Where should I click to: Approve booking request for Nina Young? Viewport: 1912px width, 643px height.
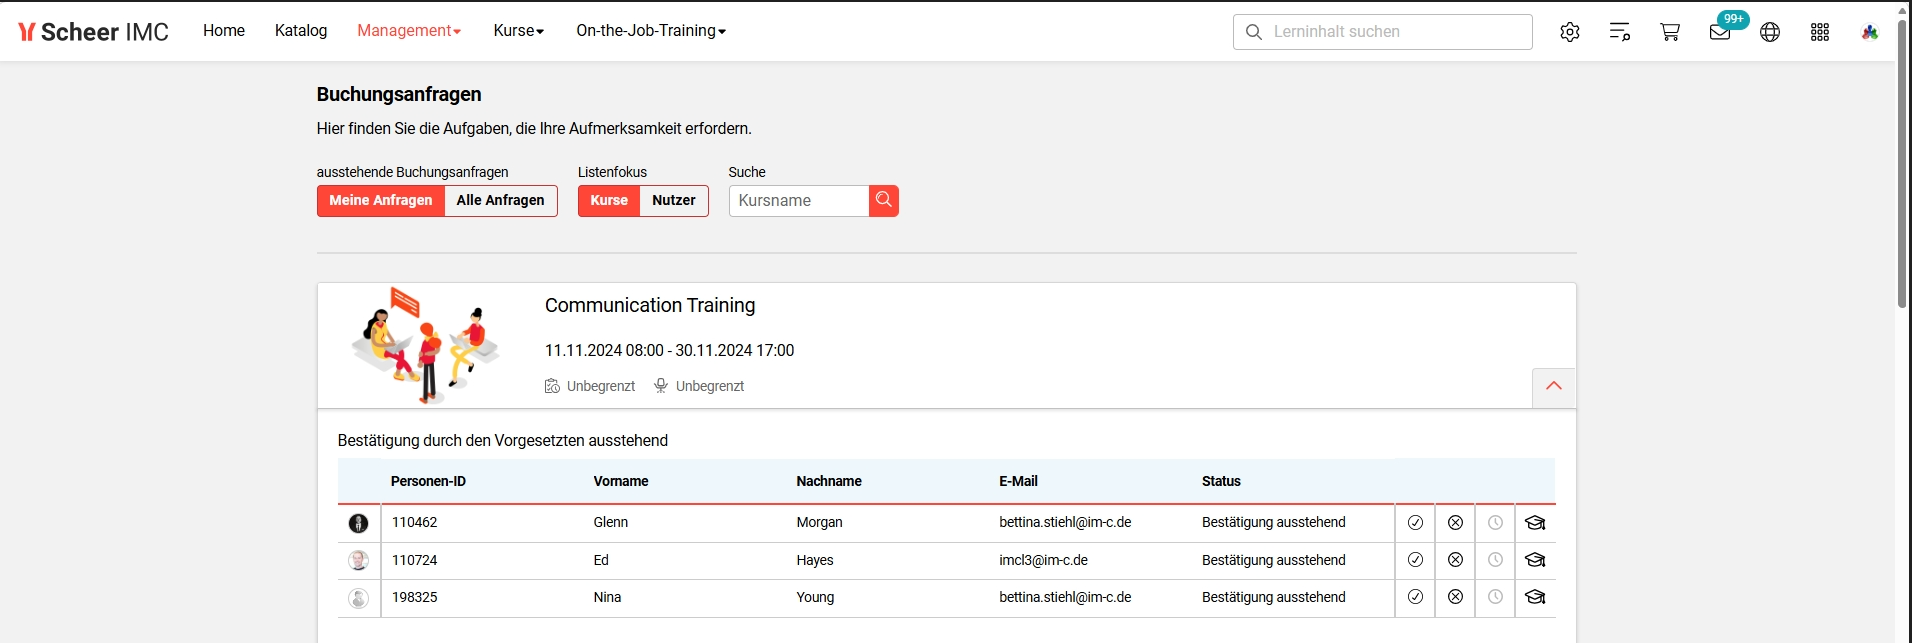click(x=1415, y=597)
